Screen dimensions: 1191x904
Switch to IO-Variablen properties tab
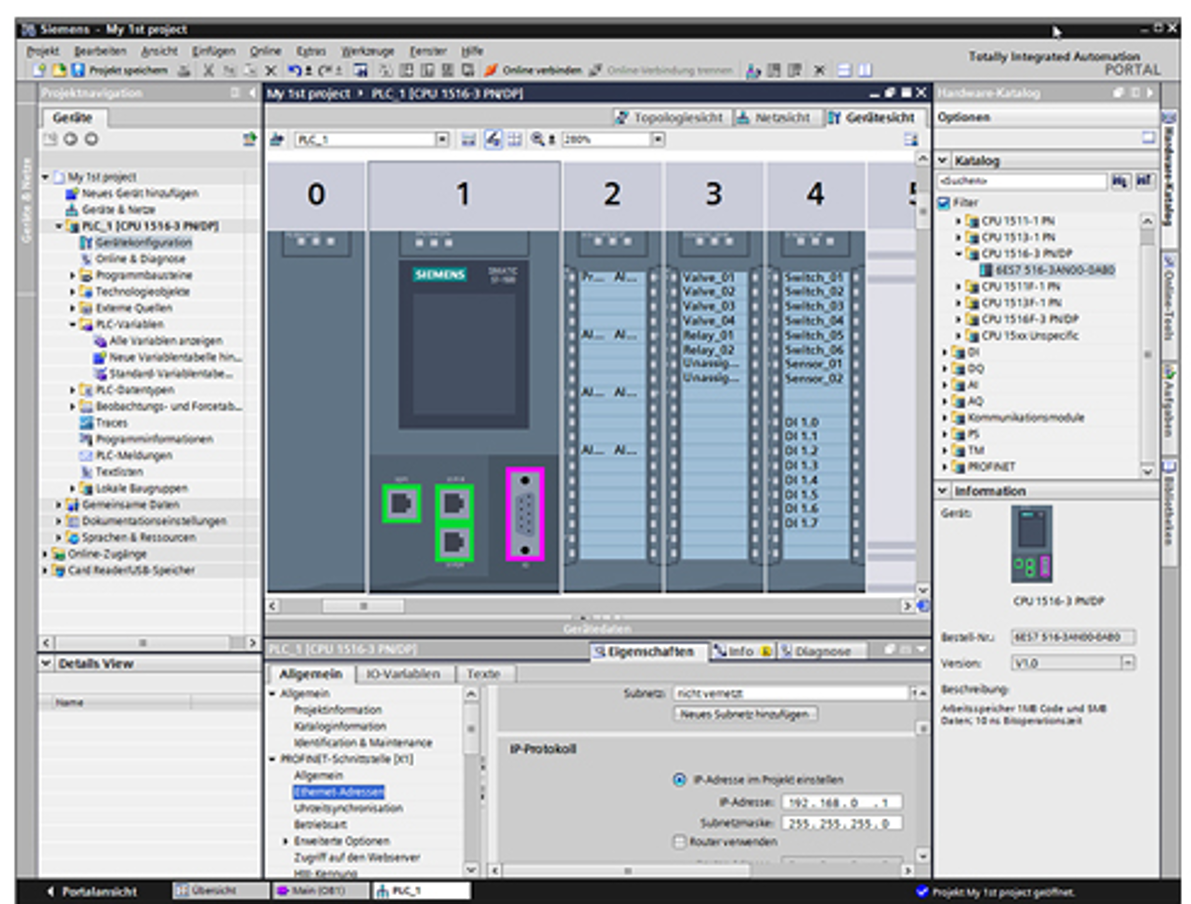[403, 674]
